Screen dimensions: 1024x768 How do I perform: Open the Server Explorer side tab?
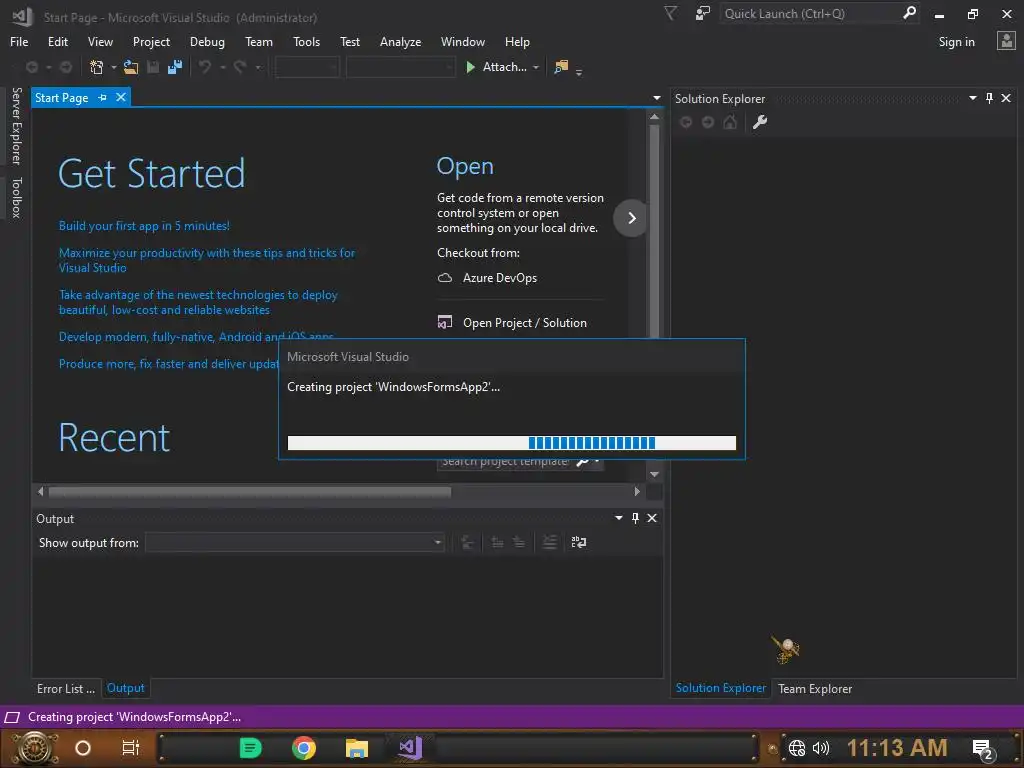(17, 126)
